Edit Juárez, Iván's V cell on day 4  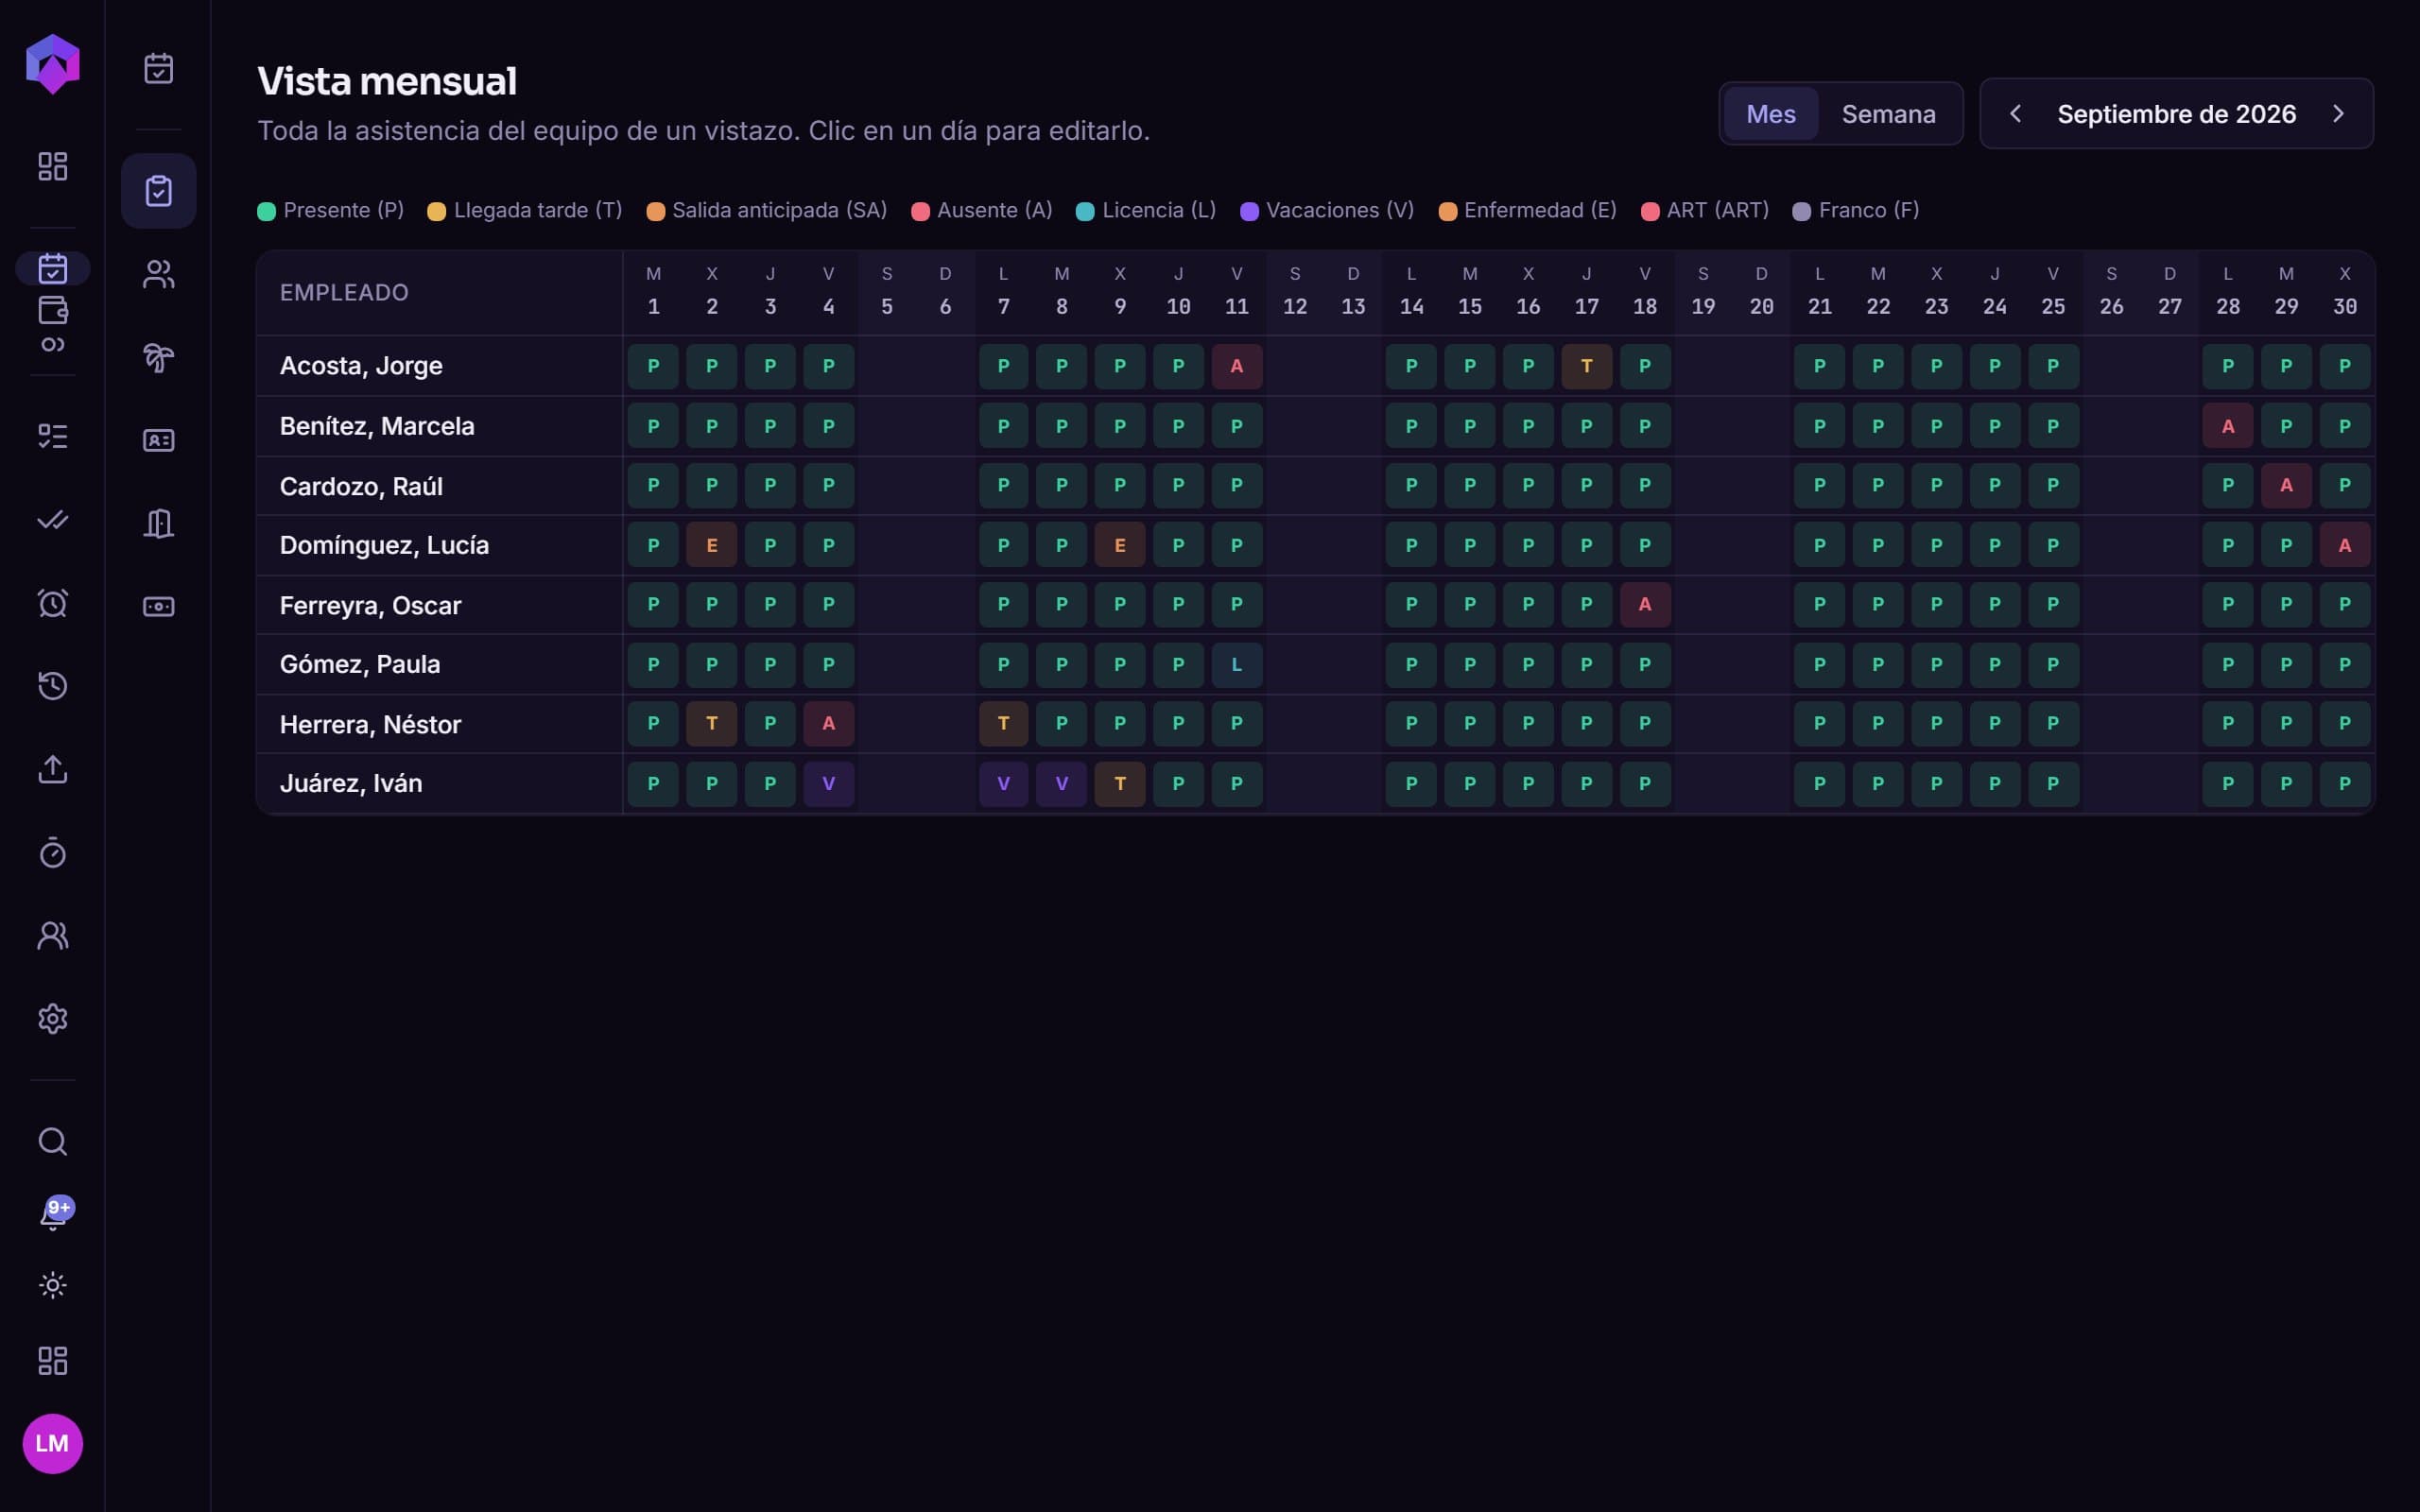(x=828, y=783)
